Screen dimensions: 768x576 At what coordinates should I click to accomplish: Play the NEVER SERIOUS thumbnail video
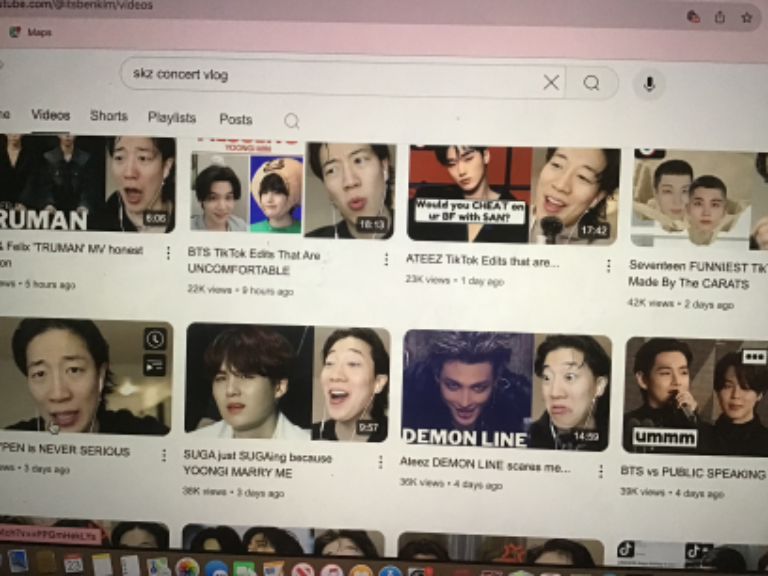[x=86, y=376]
